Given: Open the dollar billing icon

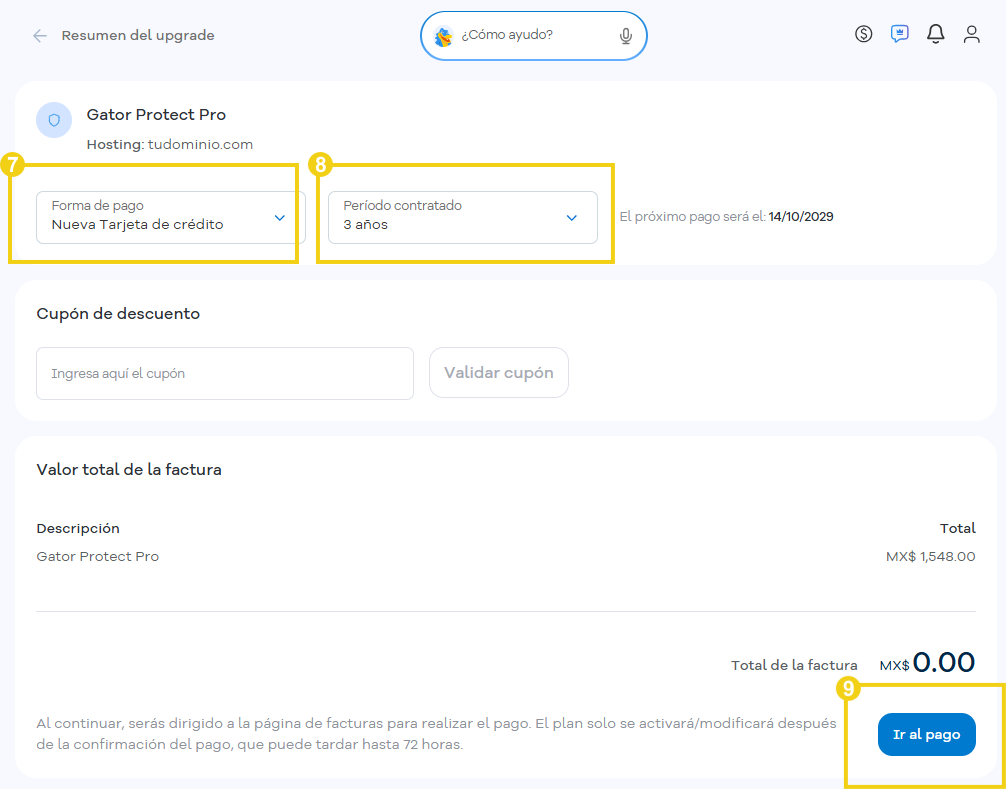Looking at the screenshot, I should (x=864, y=34).
